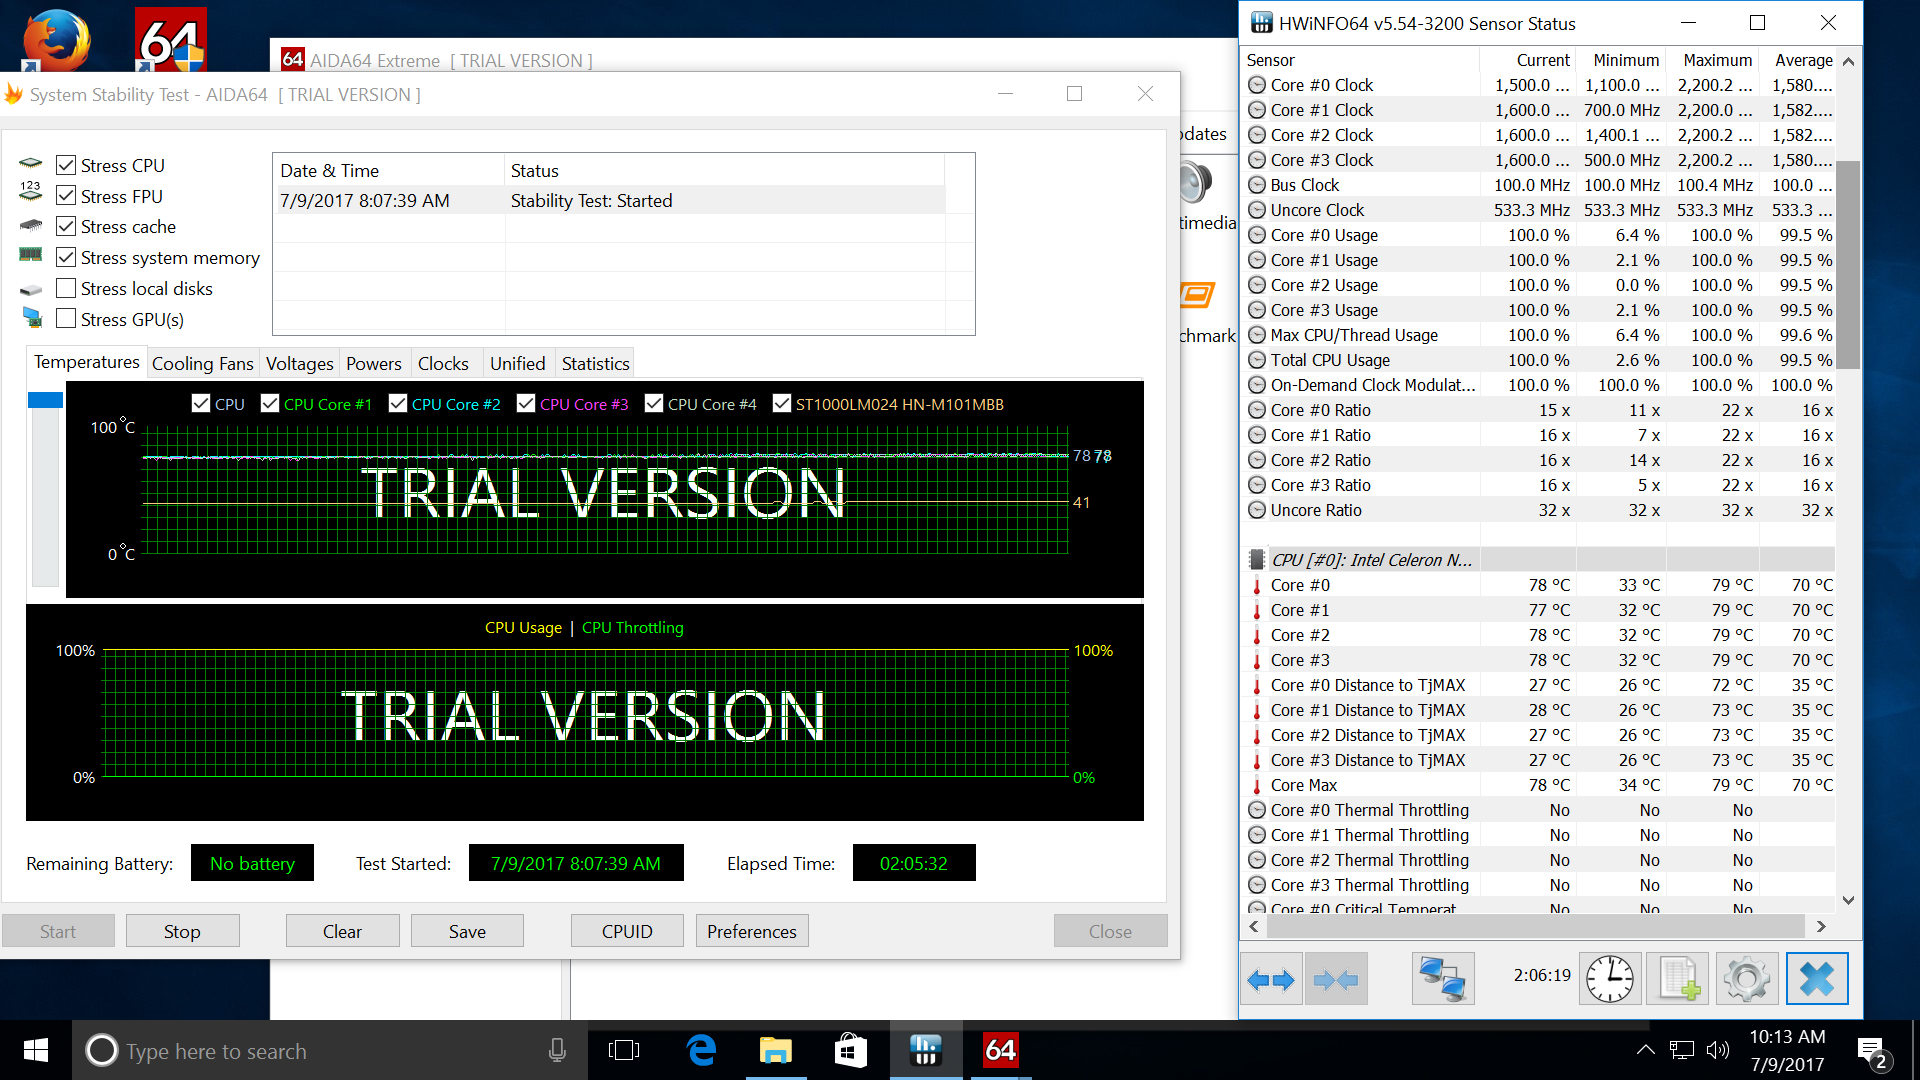
Task: Toggle the Stress cache checkbox
Action: [x=66, y=227]
